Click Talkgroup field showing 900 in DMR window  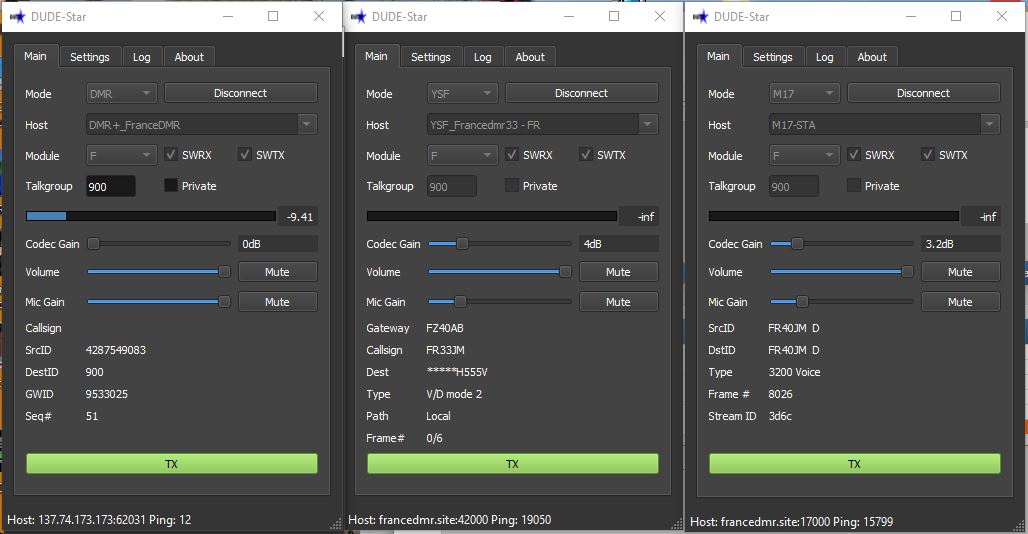(111, 187)
